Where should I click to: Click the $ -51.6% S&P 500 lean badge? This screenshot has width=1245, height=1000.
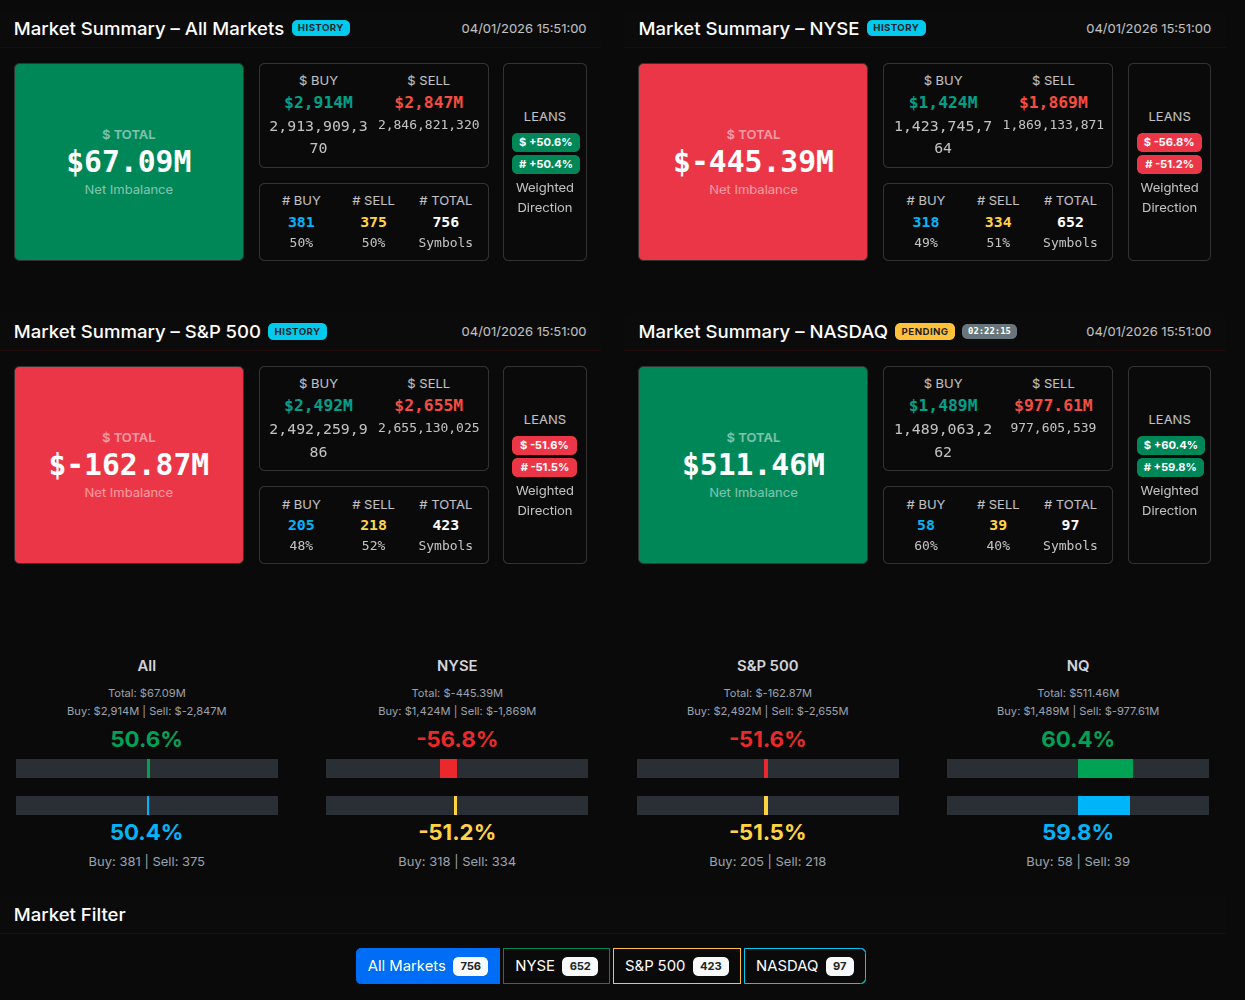click(x=545, y=445)
